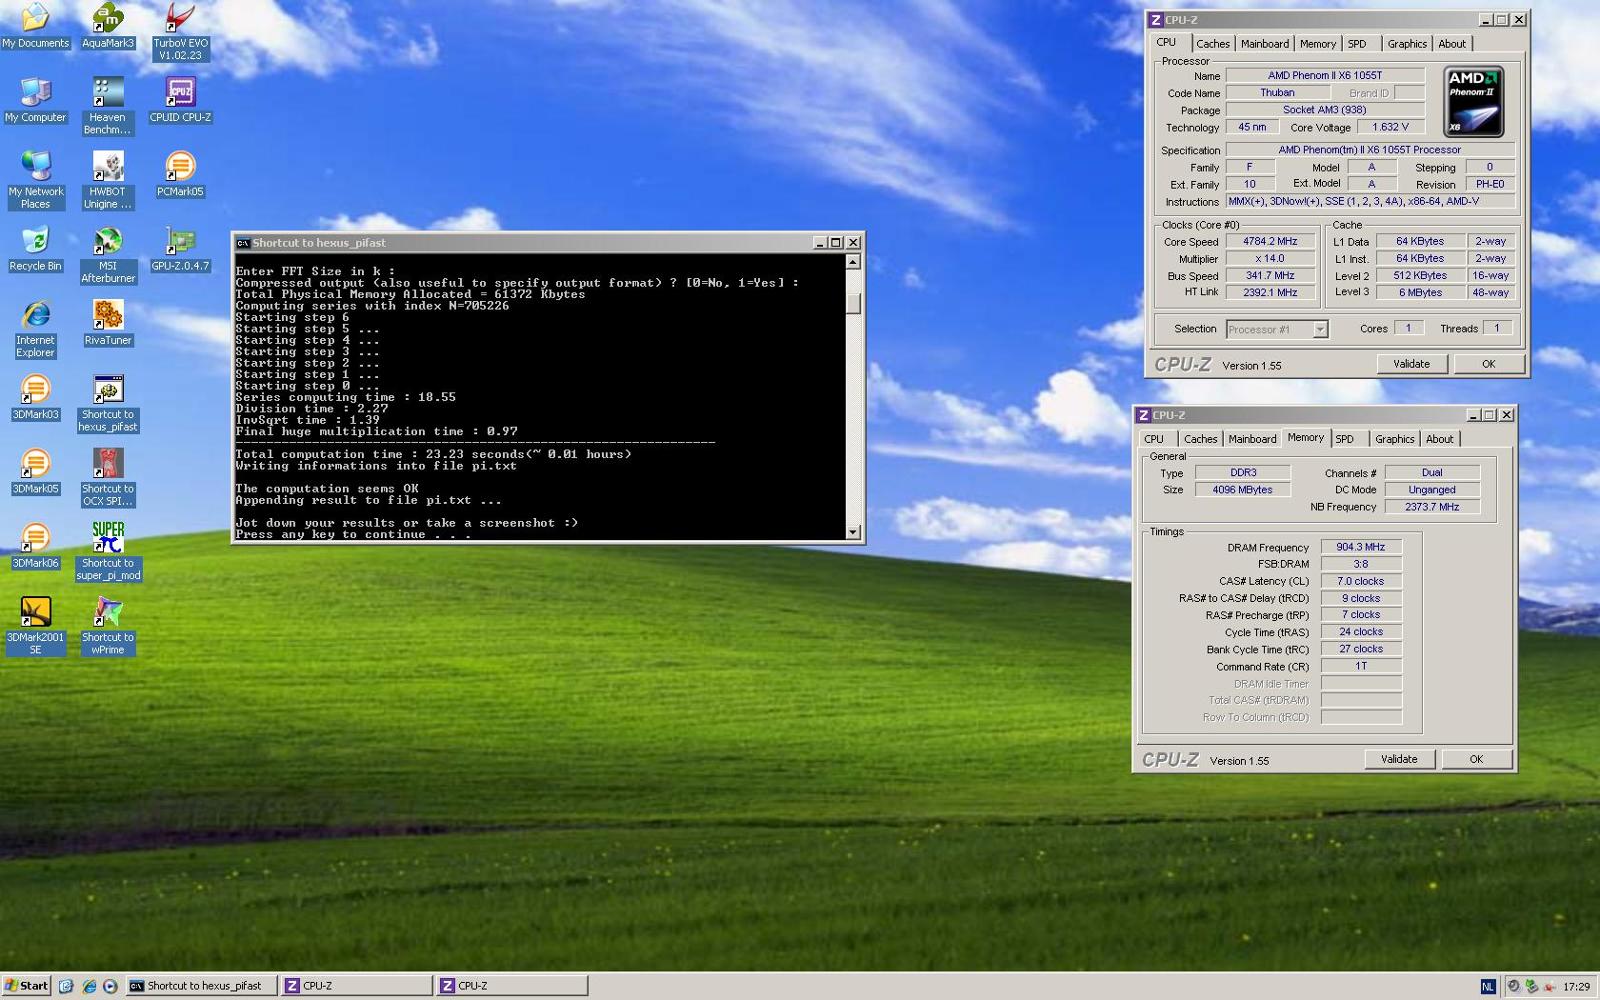Screen dimensions: 1600x1000
Task: Open Shortcut to OCX SPI desktop icon
Action: [x=107, y=478]
